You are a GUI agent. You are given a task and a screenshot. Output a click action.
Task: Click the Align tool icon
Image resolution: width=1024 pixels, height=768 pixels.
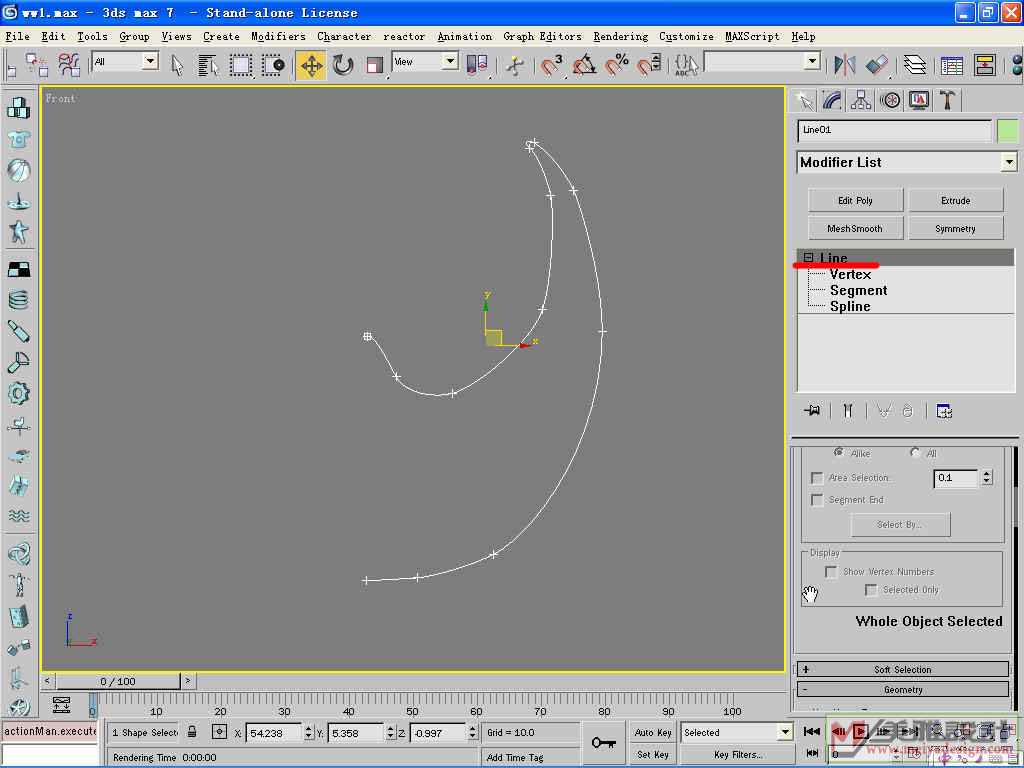(876, 65)
